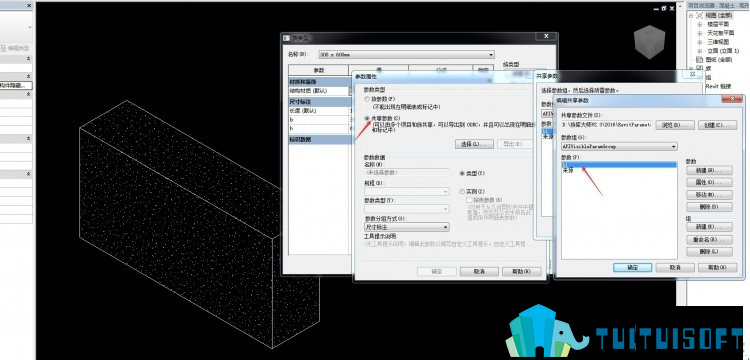Click the 尺寸标注 group header in family types
Viewport: 750px width, 360px height.
point(319,102)
